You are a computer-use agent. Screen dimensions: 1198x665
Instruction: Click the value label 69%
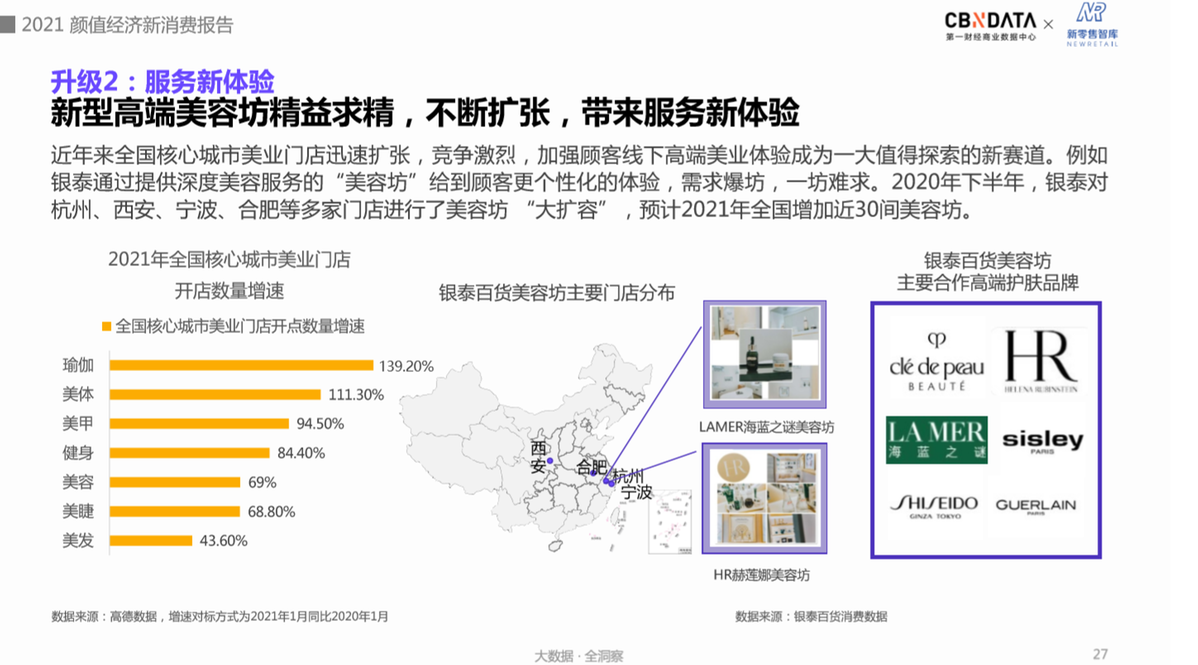[x=262, y=483]
